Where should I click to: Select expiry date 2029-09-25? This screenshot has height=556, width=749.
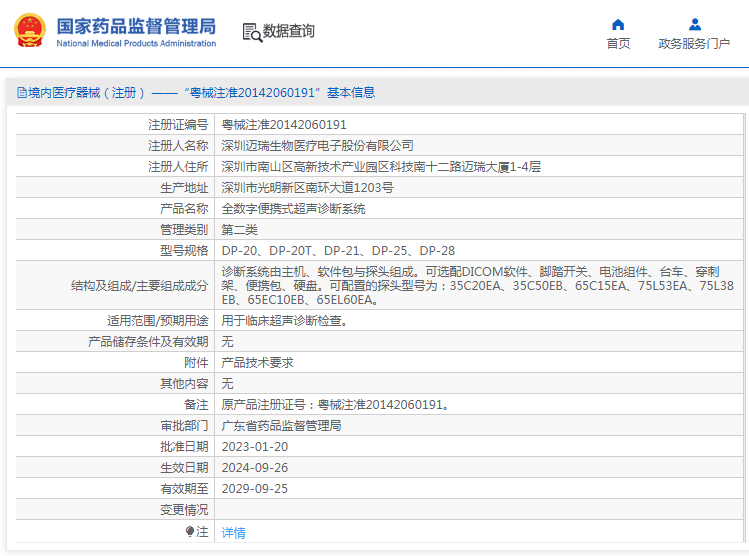coord(255,489)
